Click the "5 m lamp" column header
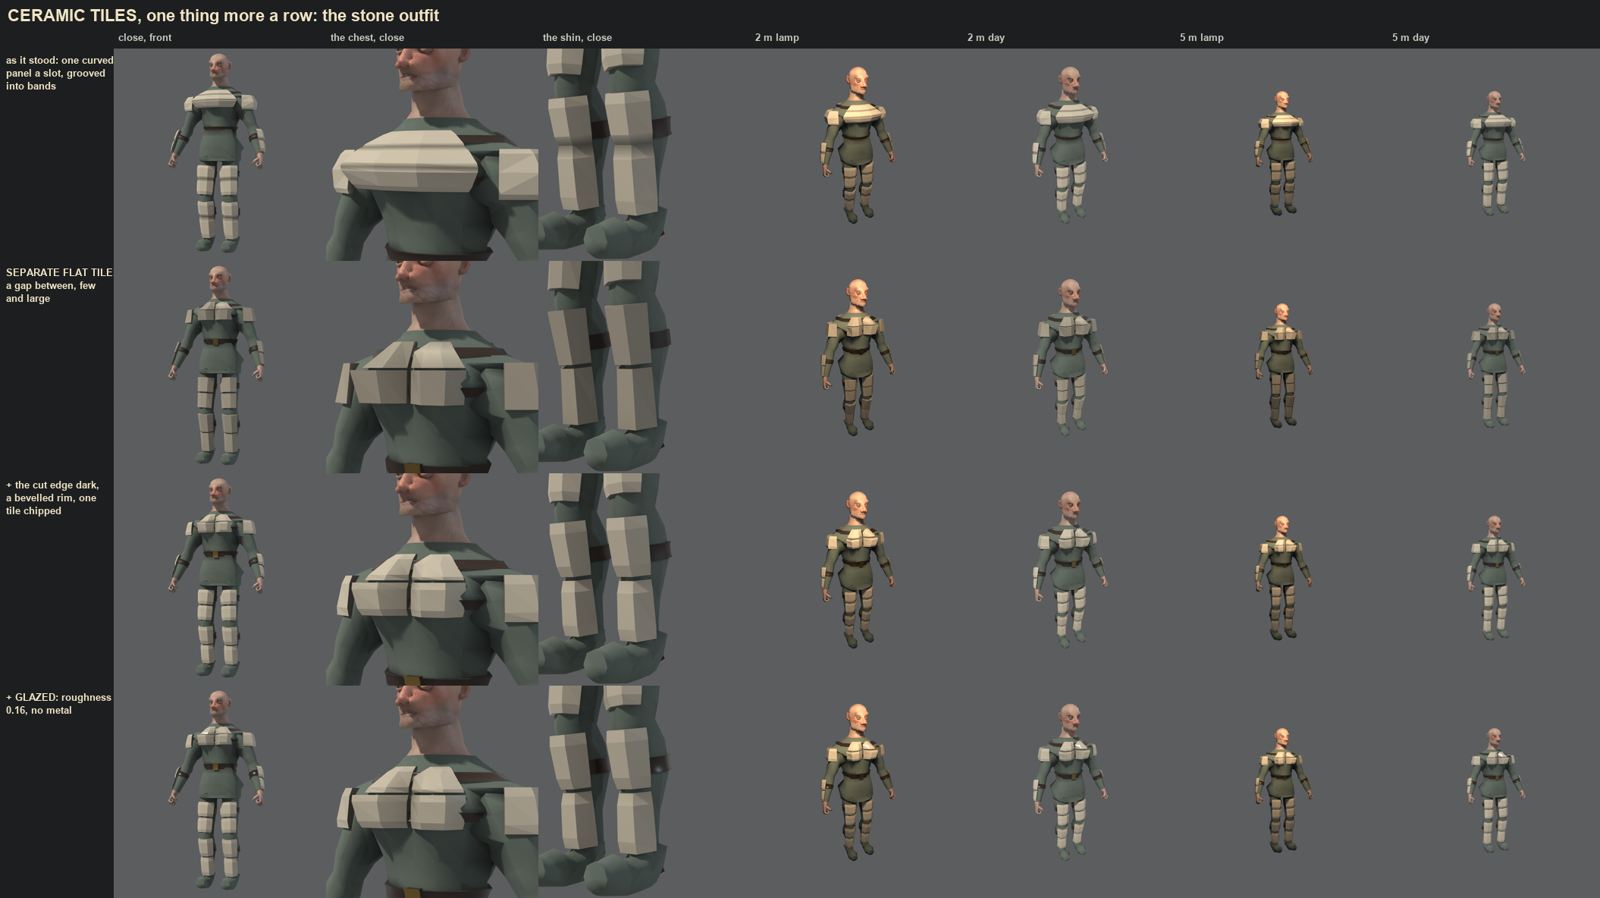This screenshot has height=898, width=1600. coord(1201,38)
